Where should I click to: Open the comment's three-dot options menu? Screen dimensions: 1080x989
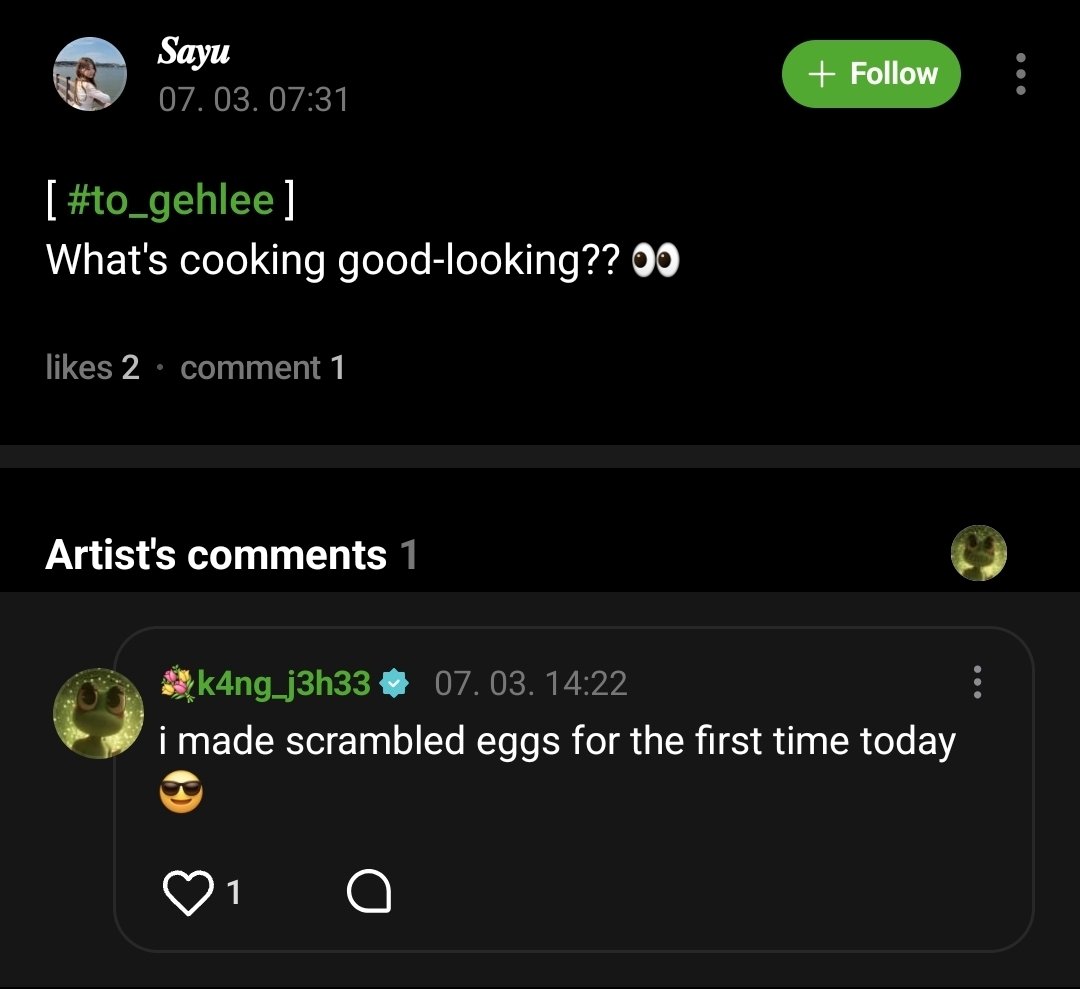[x=977, y=683]
